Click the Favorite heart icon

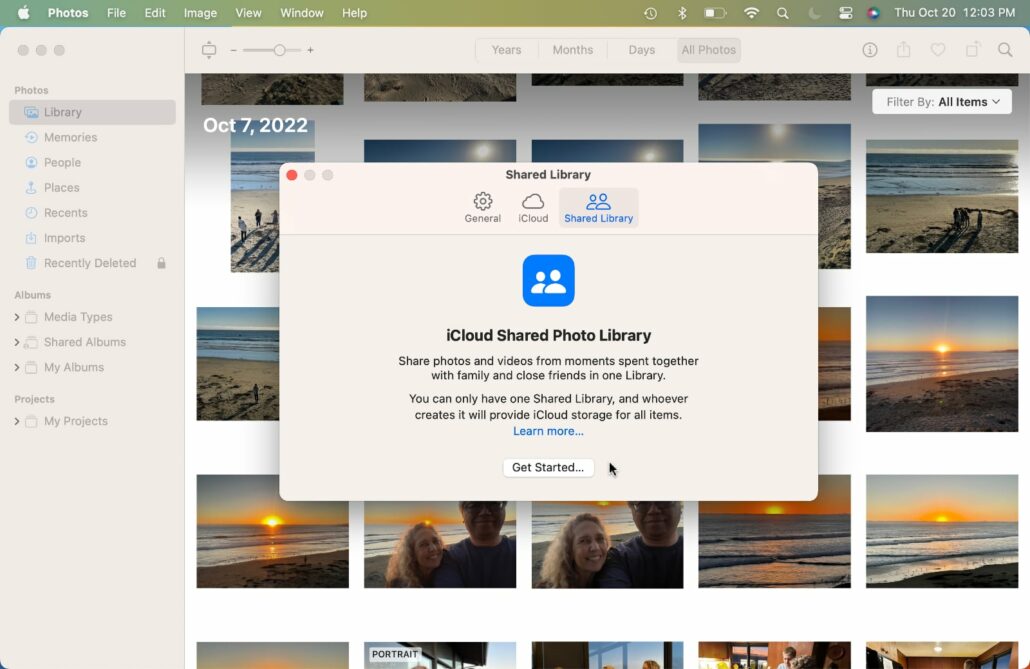938,50
